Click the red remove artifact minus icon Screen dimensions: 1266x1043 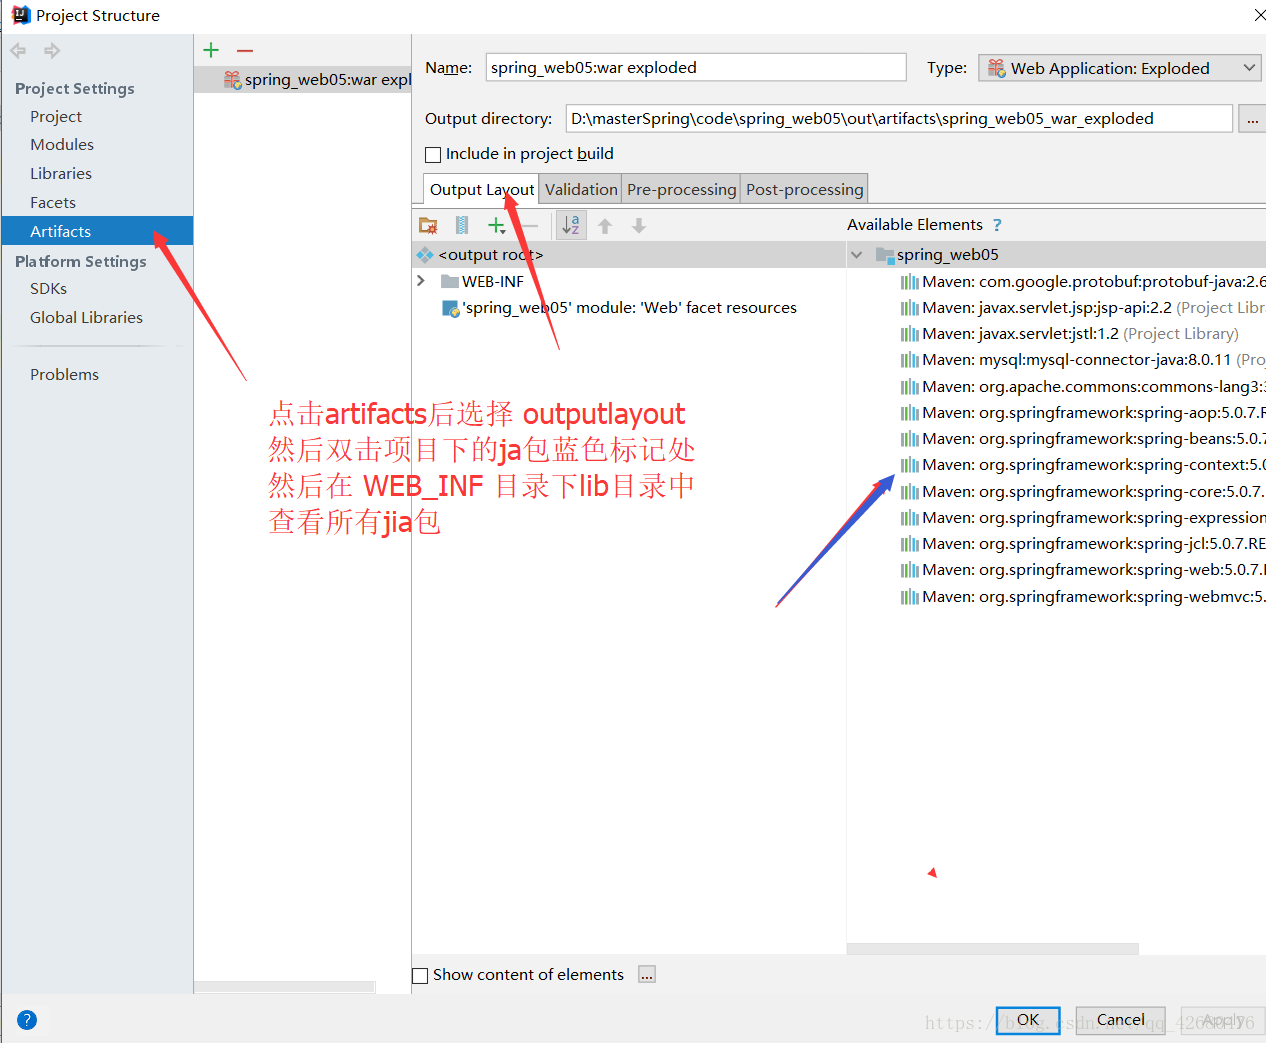pos(245,50)
